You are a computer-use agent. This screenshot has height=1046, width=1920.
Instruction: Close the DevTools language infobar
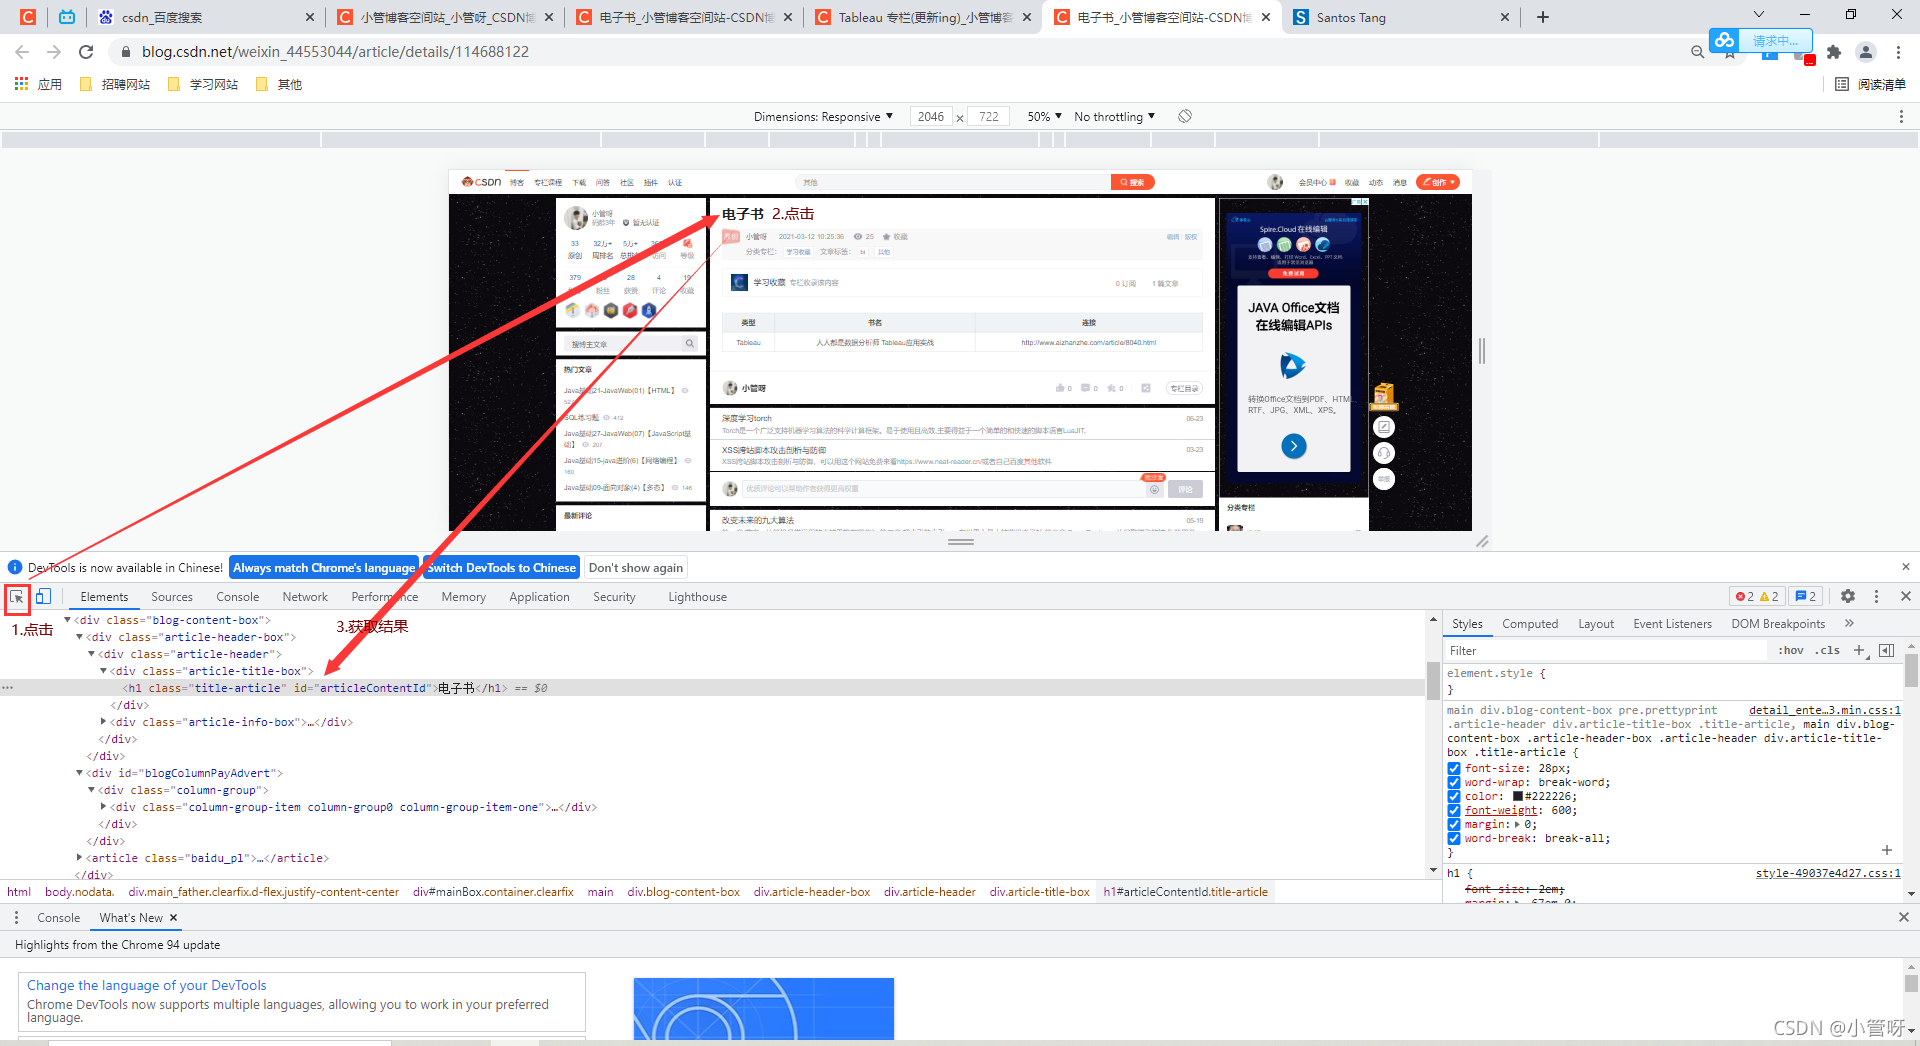click(1906, 567)
